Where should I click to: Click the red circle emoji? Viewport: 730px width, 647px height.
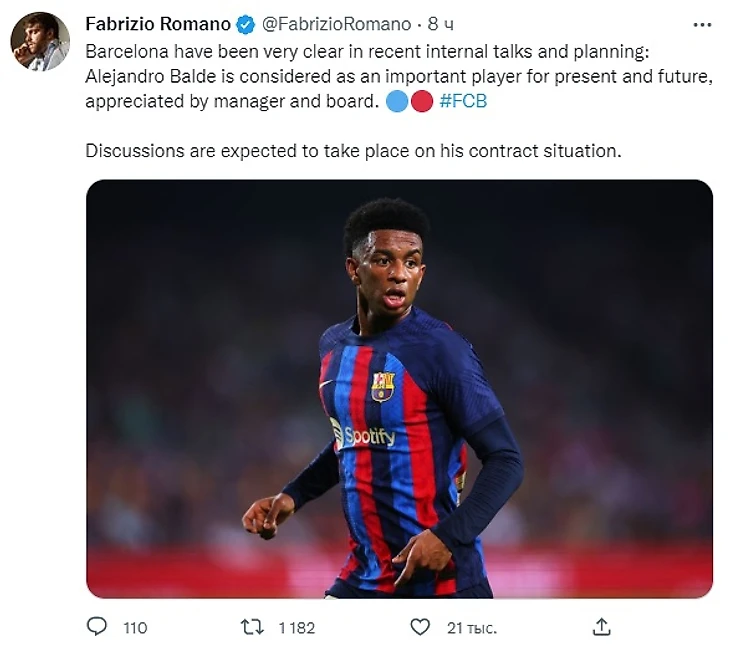[x=421, y=102]
